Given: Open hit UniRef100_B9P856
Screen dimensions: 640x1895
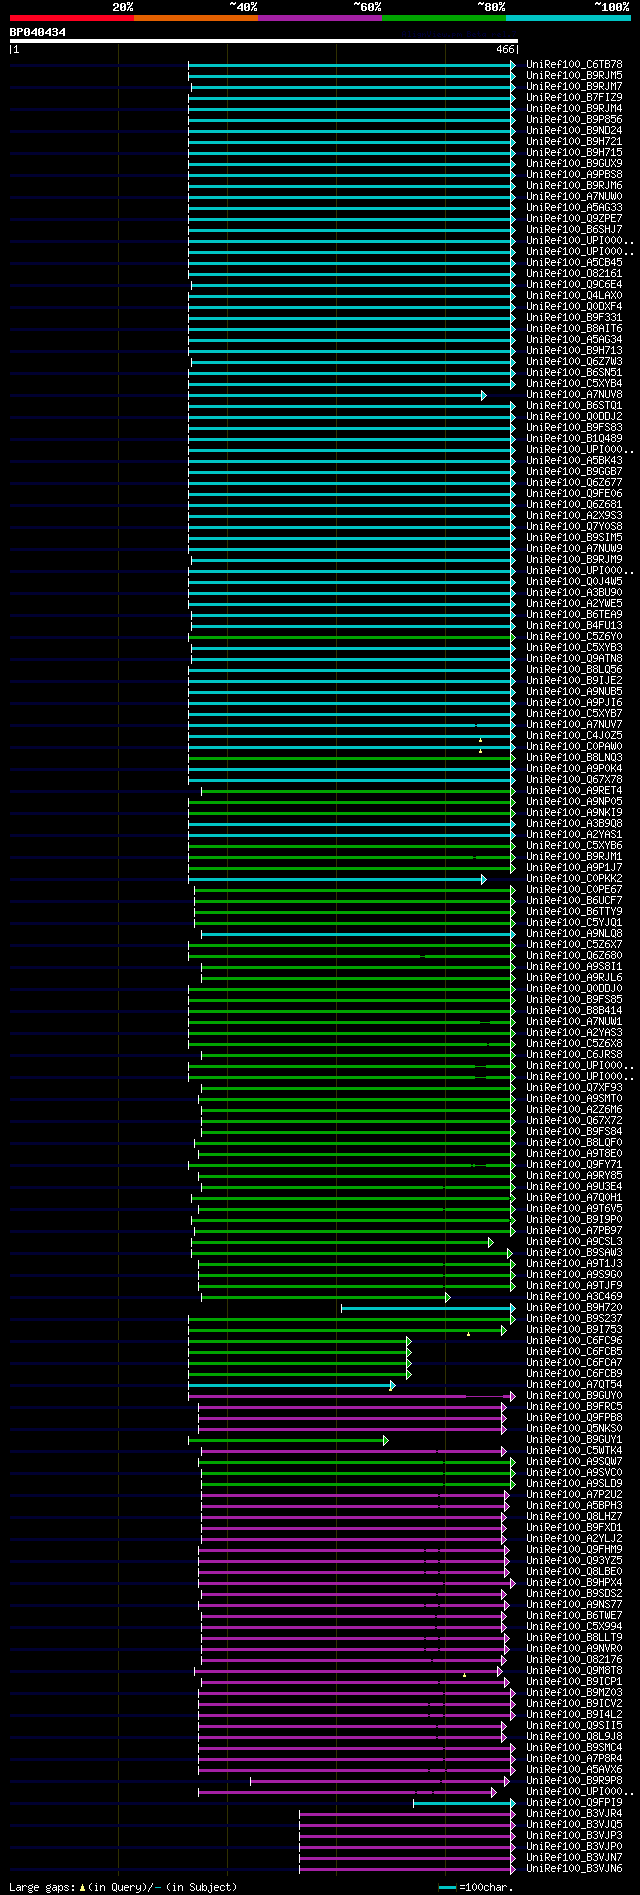Looking at the screenshot, I should click(574, 119).
